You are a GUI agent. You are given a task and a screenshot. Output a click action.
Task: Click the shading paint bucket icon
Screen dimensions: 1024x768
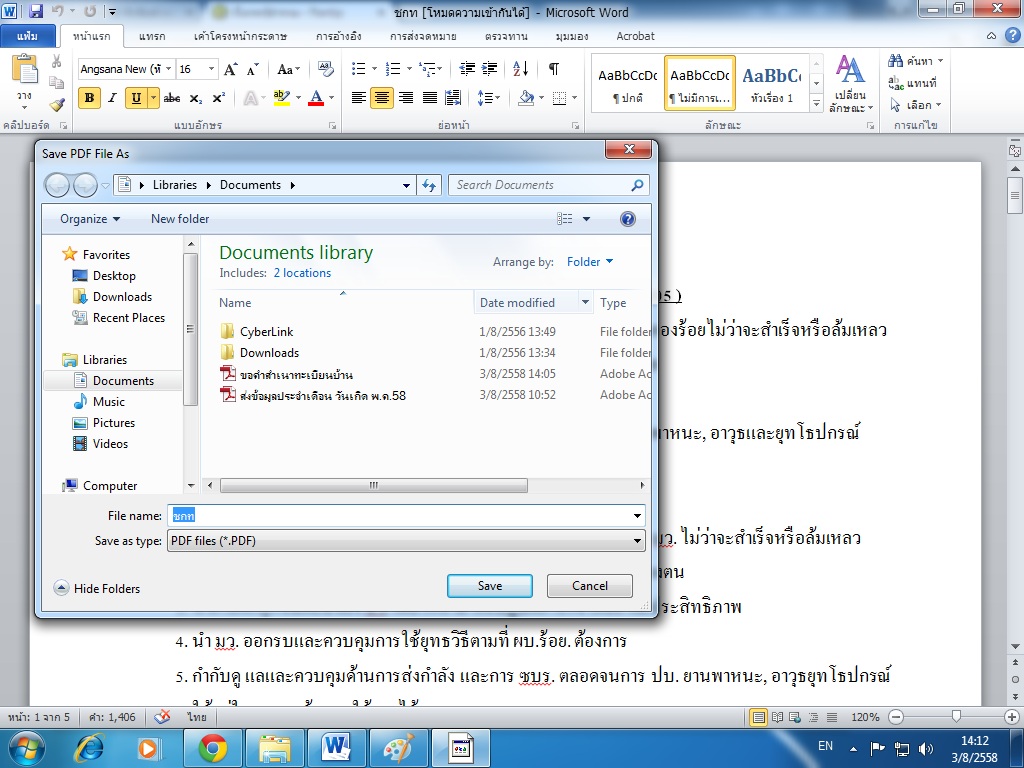pyautogui.click(x=526, y=98)
